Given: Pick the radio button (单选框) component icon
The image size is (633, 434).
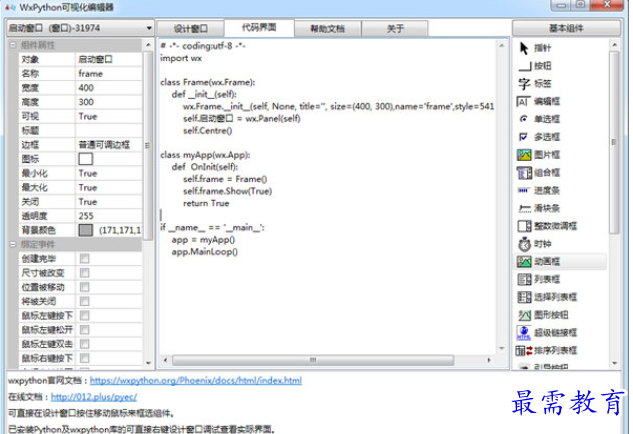Looking at the screenshot, I should tap(524, 119).
